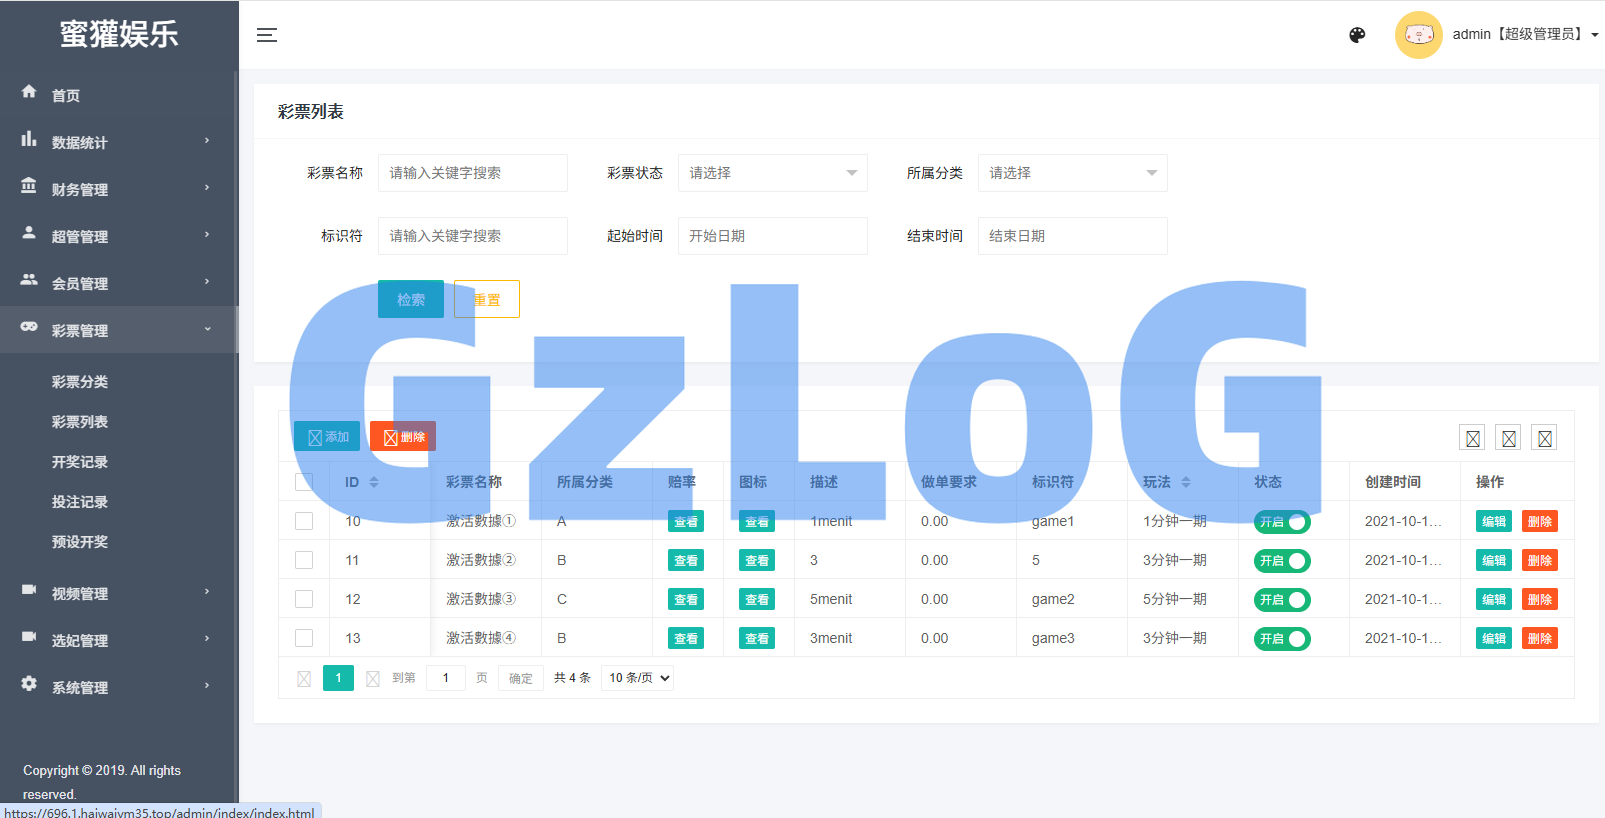Select 彩票分类 from the sidebar submenu
The width and height of the screenshot is (1605, 818).
(80, 382)
